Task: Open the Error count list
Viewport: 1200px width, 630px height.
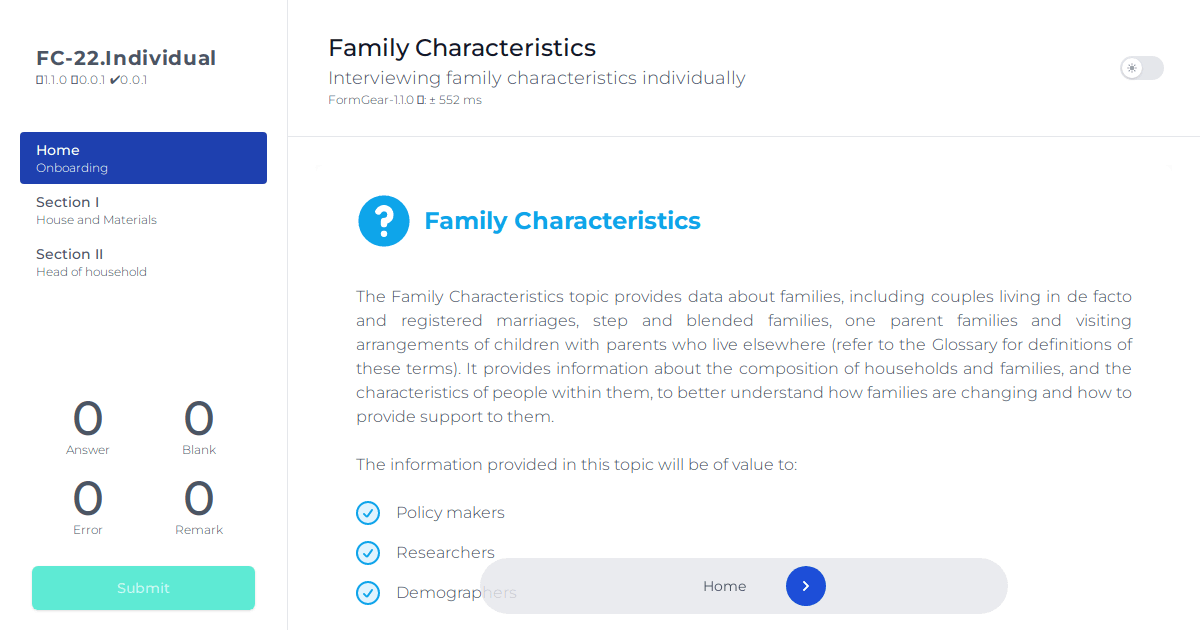Action: pyautogui.click(x=88, y=507)
